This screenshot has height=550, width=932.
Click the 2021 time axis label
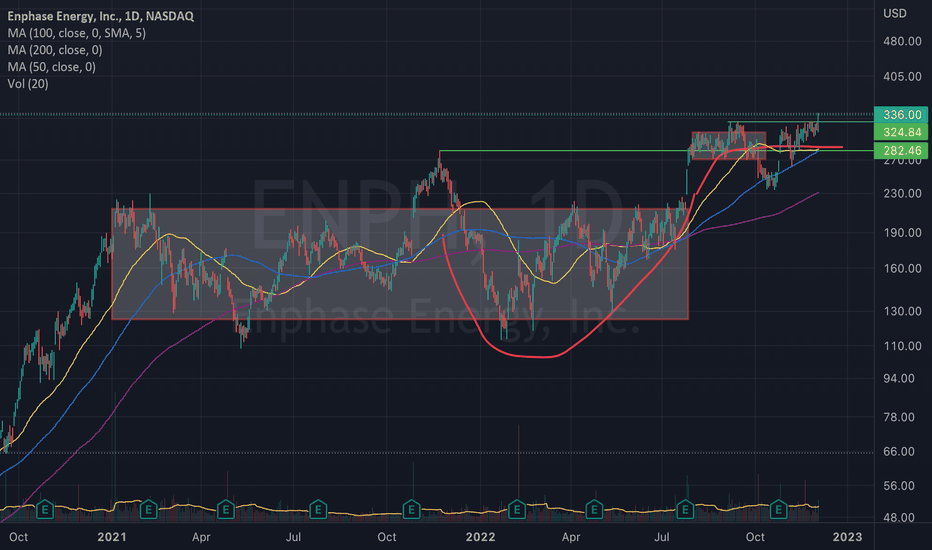pos(112,537)
